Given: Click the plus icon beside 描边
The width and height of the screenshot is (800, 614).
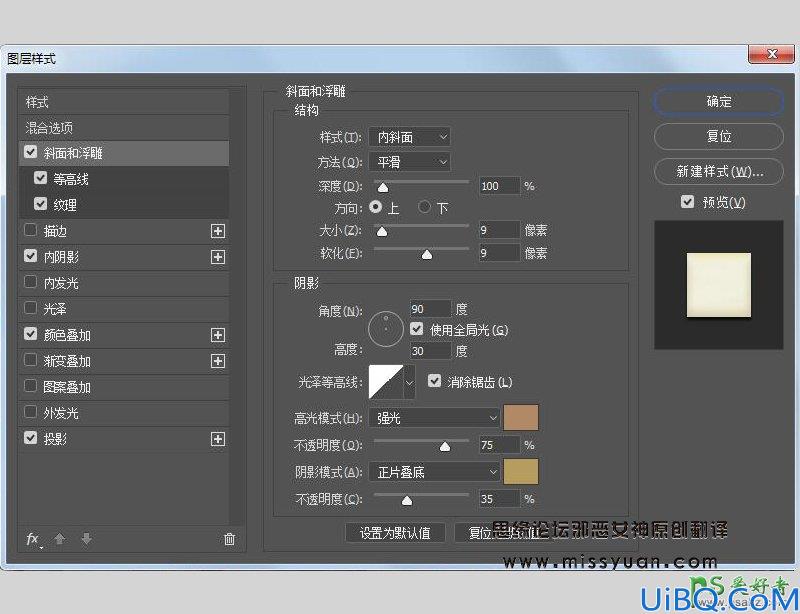Looking at the screenshot, I should [218, 231].
